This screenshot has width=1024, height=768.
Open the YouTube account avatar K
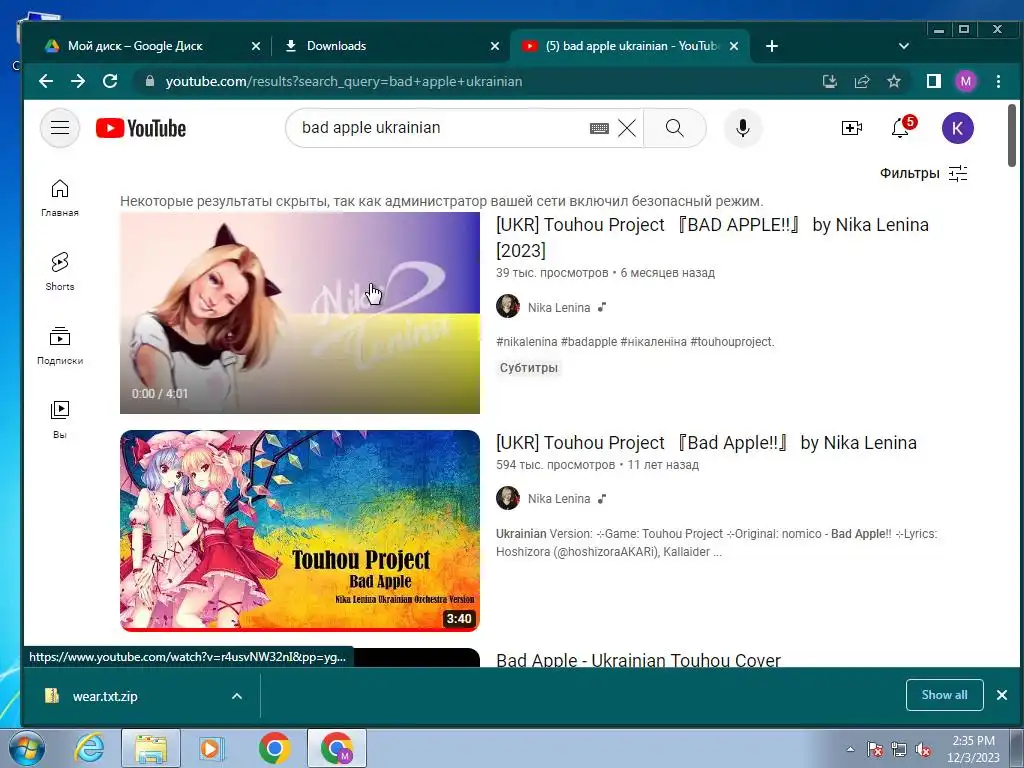point(957,128)
